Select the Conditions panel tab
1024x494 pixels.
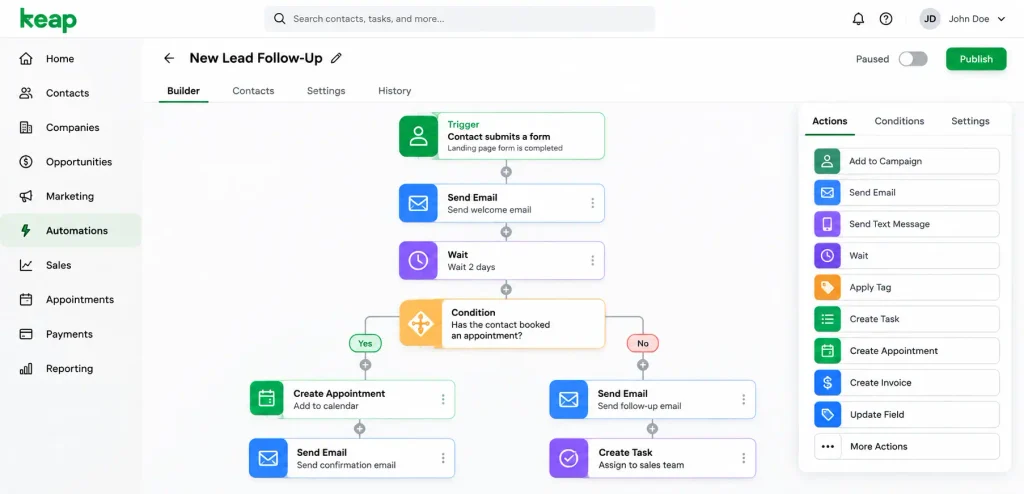(x=899, y=121)
